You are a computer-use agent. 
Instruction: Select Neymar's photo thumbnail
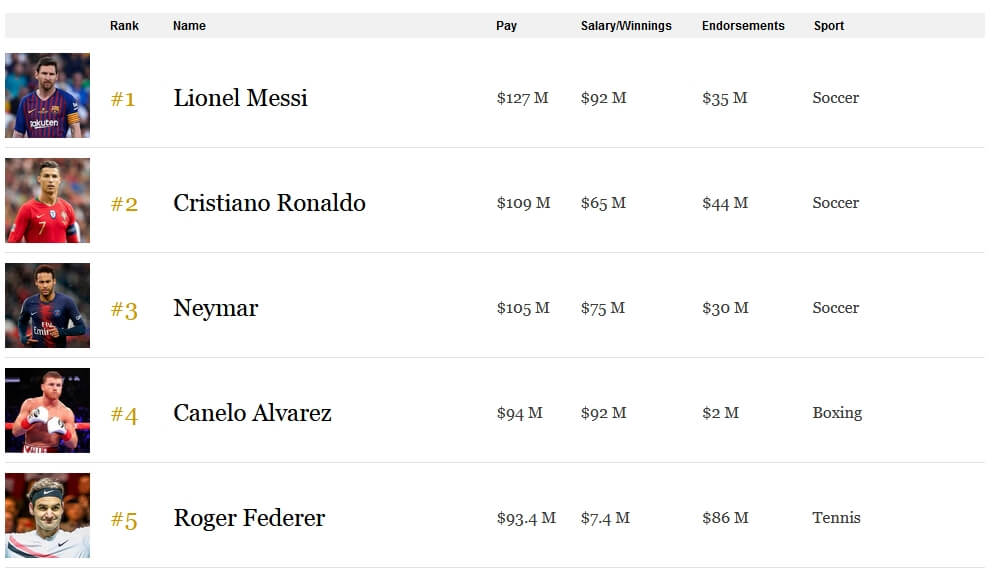point(47,305)
